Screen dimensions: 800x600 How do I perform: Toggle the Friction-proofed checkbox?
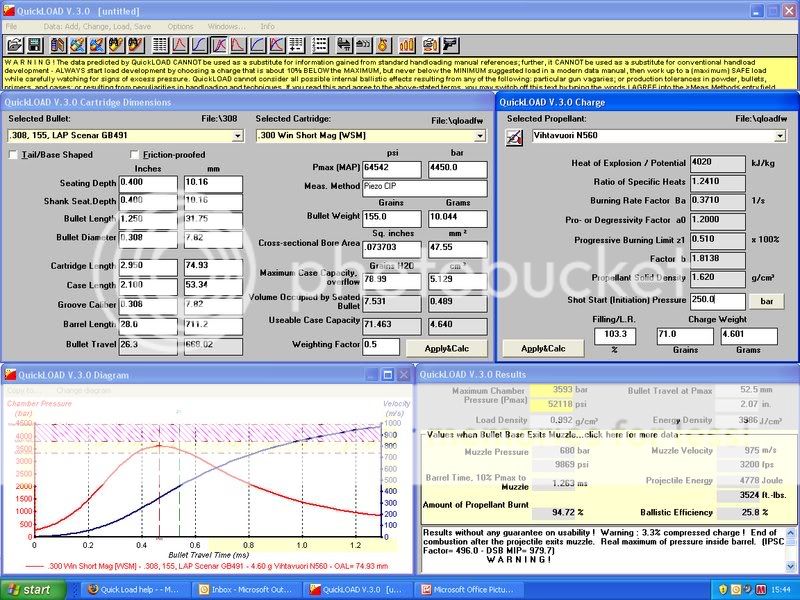(x=135, y=155)
